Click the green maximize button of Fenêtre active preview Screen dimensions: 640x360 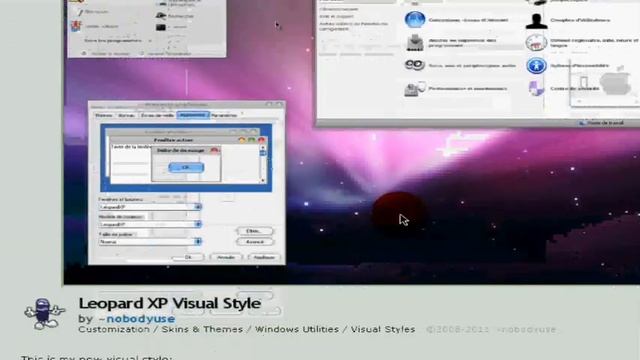click(x=252, y=140)
